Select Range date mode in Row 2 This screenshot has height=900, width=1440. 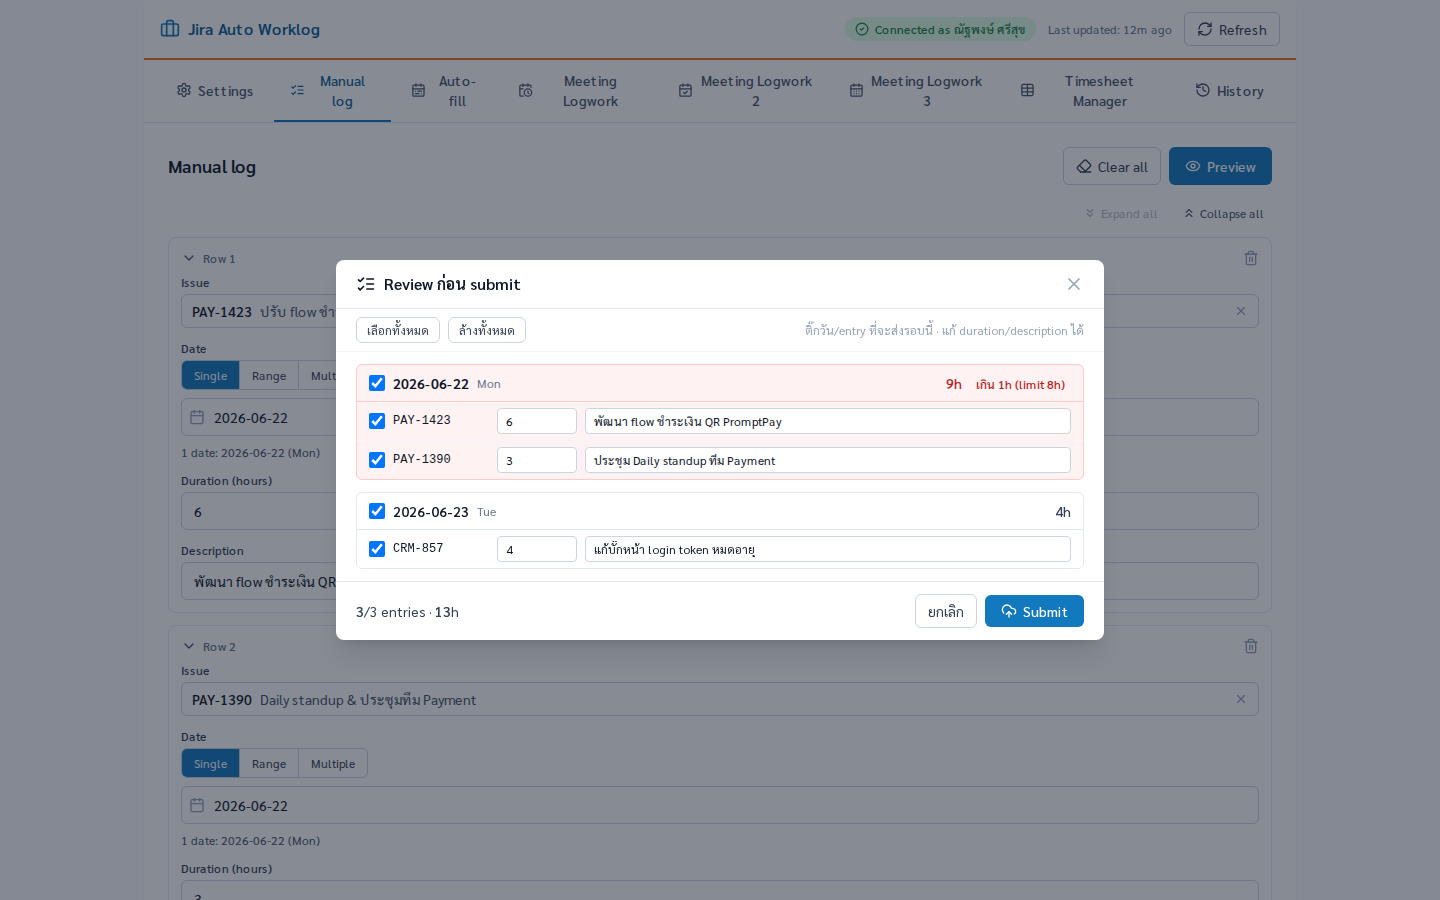click(269, 764)
